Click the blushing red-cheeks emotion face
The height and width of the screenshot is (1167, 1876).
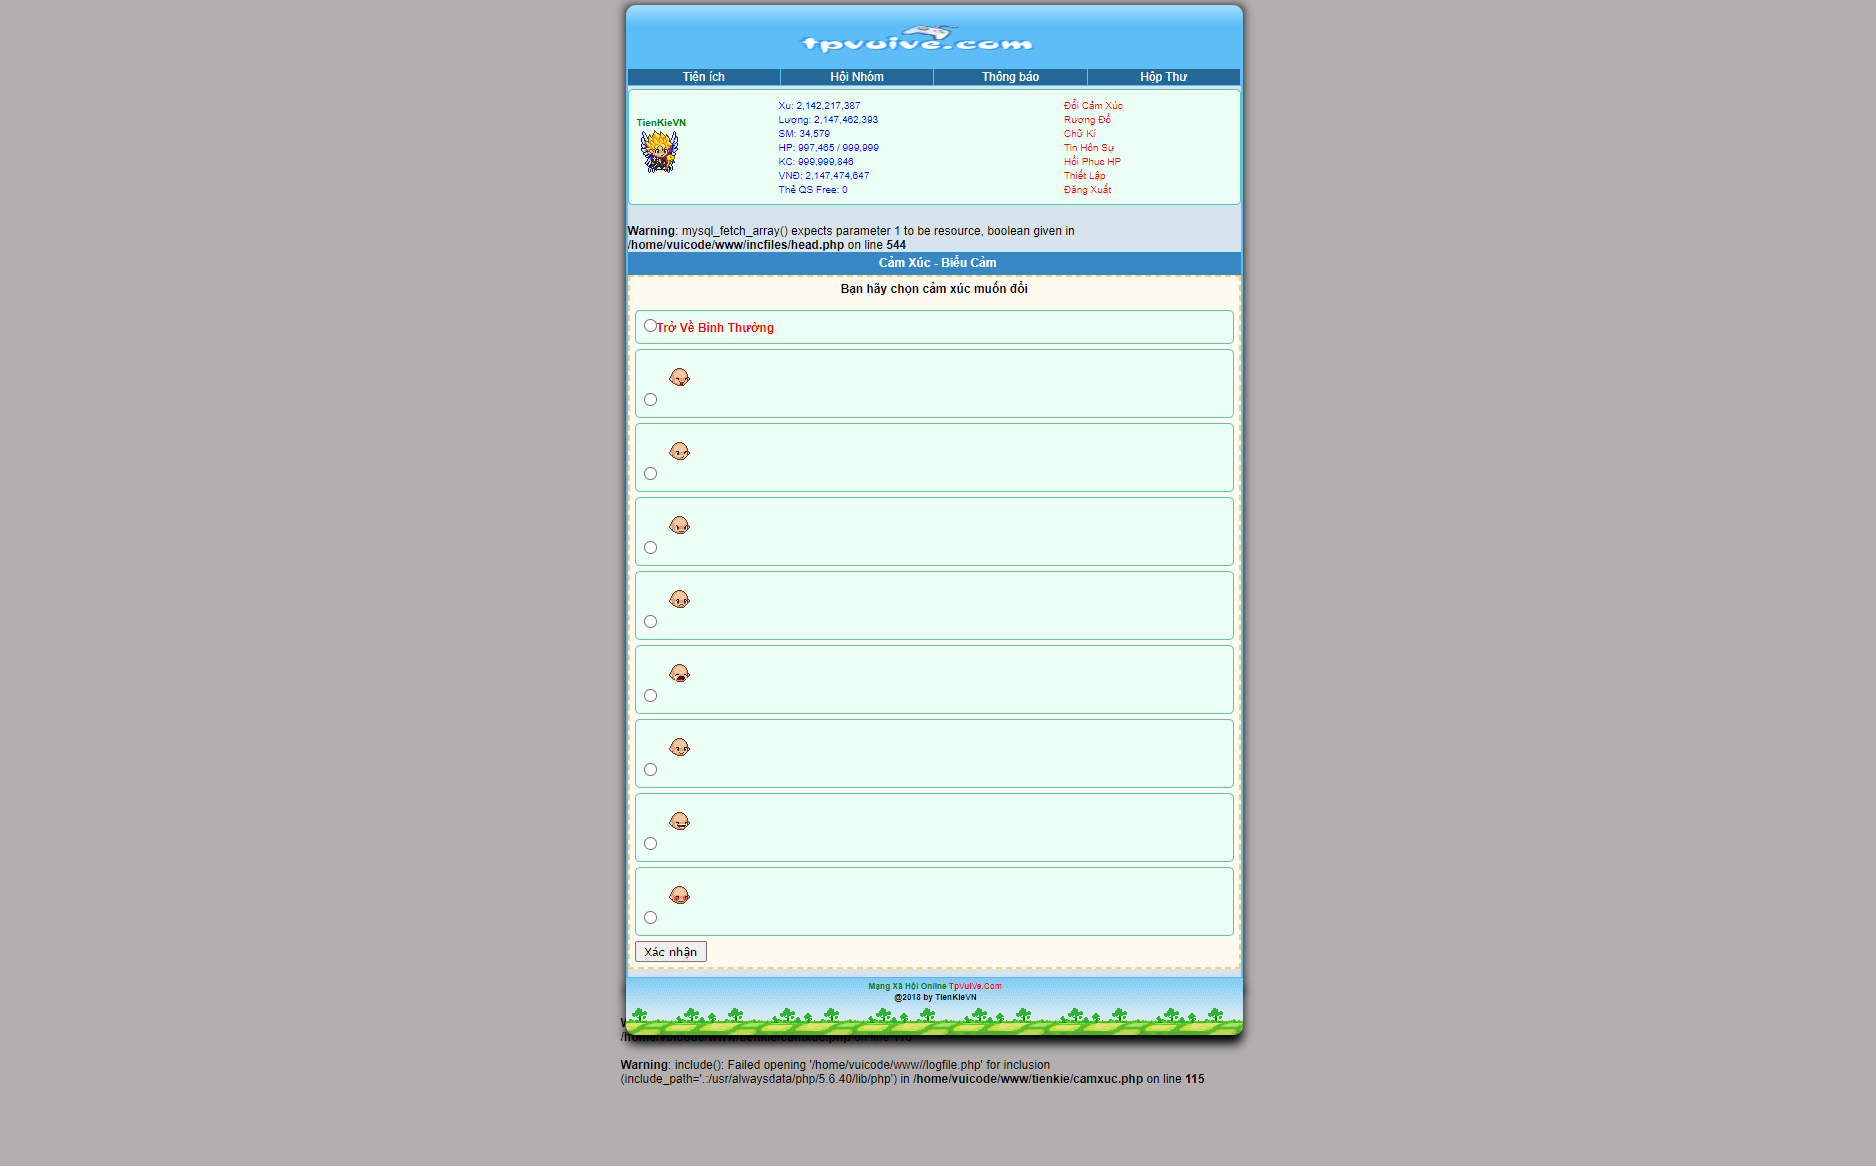pyautogui.click(x=679, y=895)
